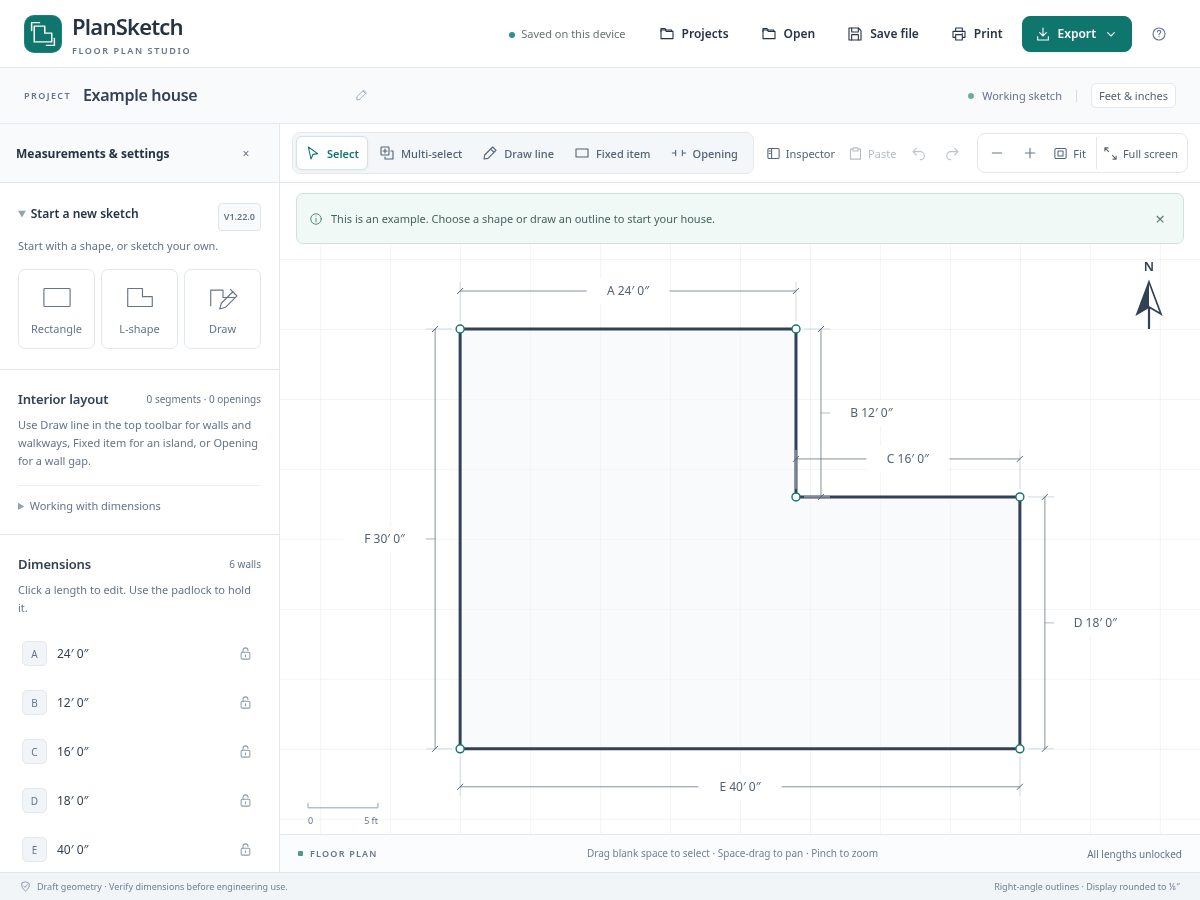1200x900 pixels.
Task: Open the Export dropdown menu
Action: click(1077, 34)
